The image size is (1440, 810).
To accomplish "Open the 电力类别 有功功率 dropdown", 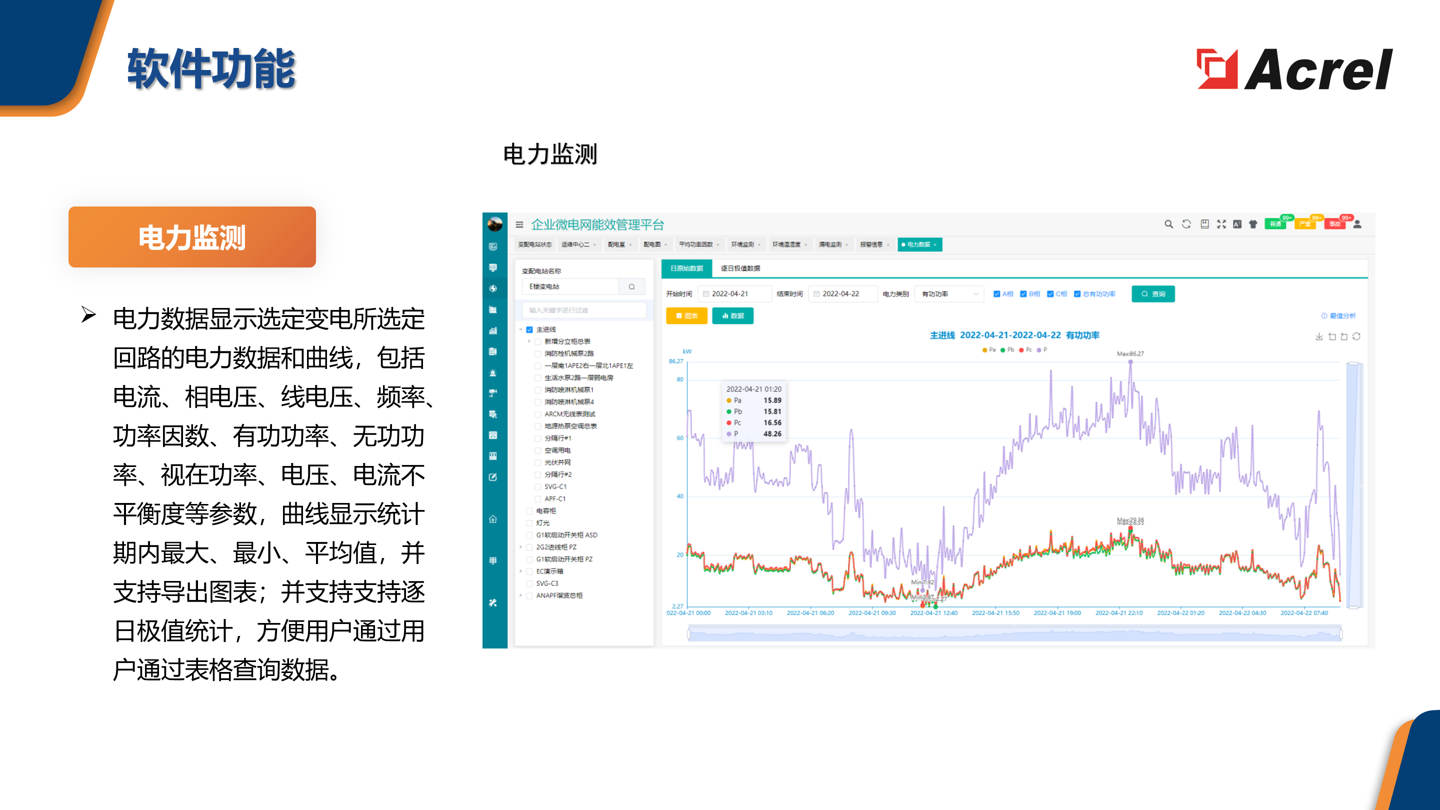I will pyautogui.click(x=949, y=294).
